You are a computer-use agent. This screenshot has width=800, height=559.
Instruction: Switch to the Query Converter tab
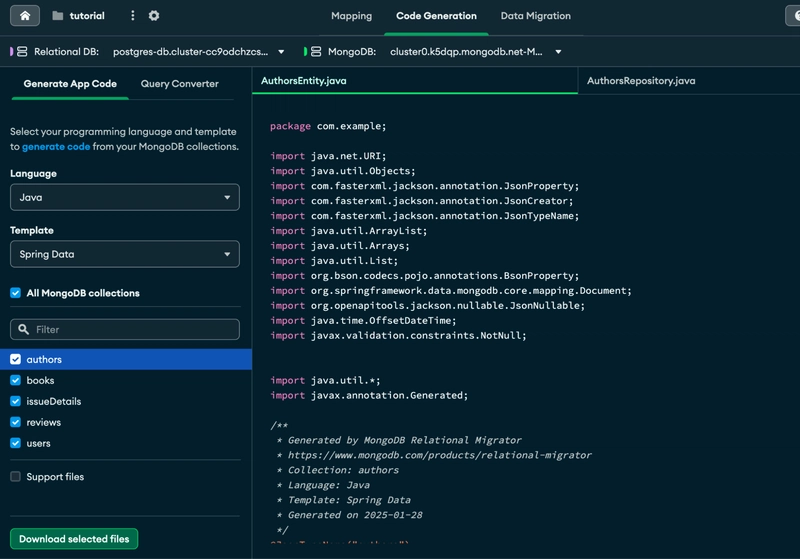tap(179, 84)
